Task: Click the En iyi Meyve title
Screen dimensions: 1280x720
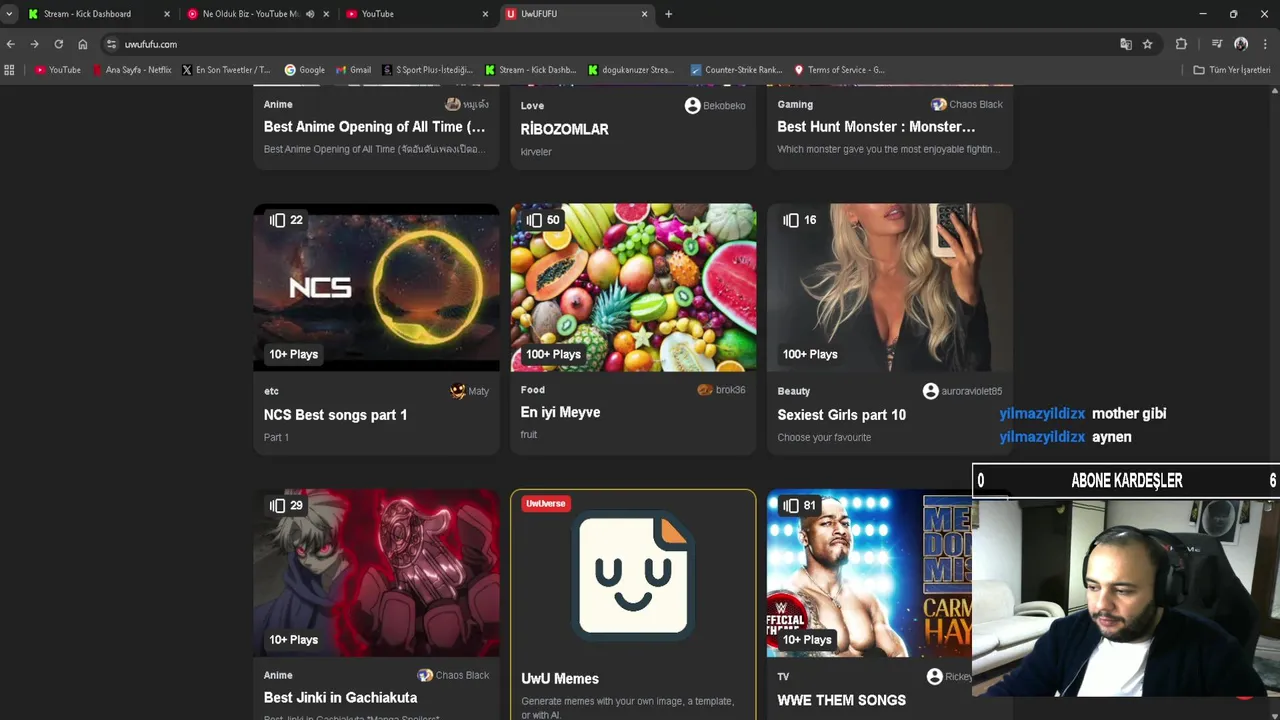Action: [x=560, y=412]
